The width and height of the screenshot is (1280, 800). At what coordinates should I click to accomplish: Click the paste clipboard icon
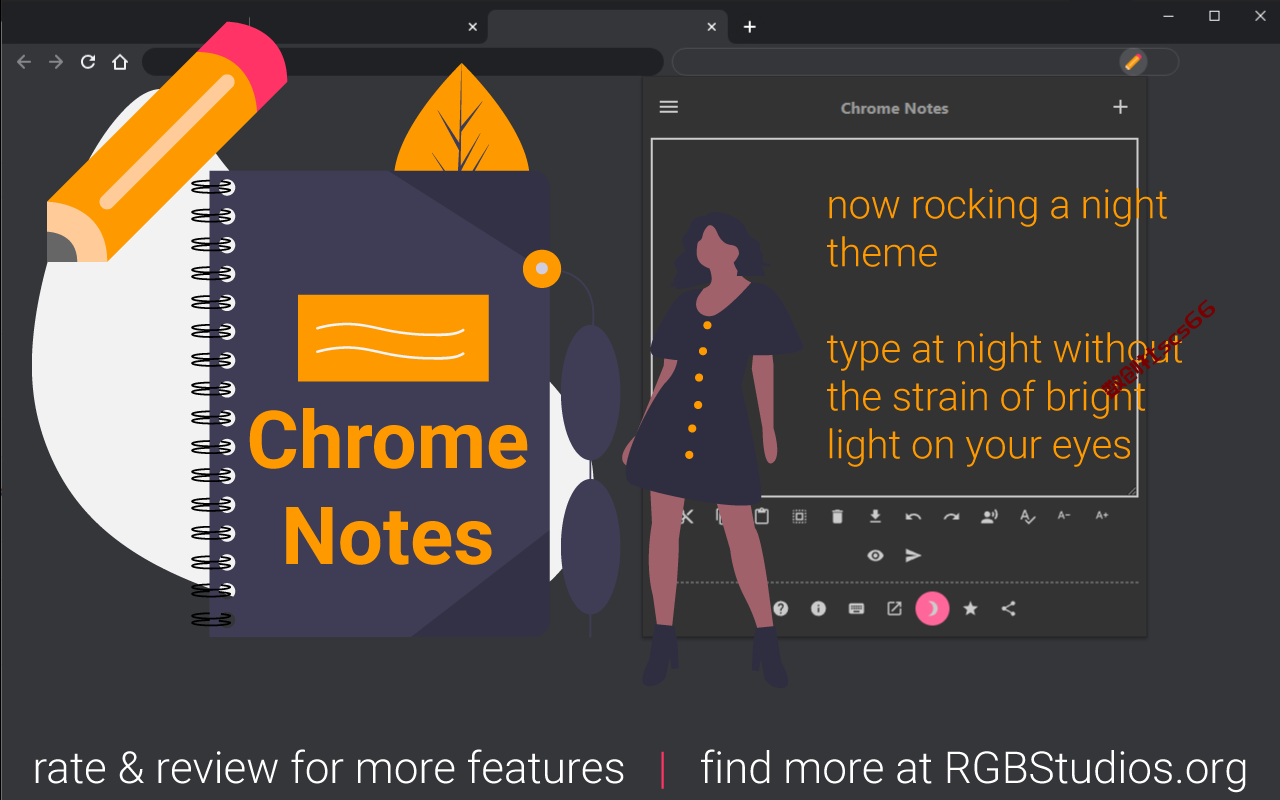761,516
